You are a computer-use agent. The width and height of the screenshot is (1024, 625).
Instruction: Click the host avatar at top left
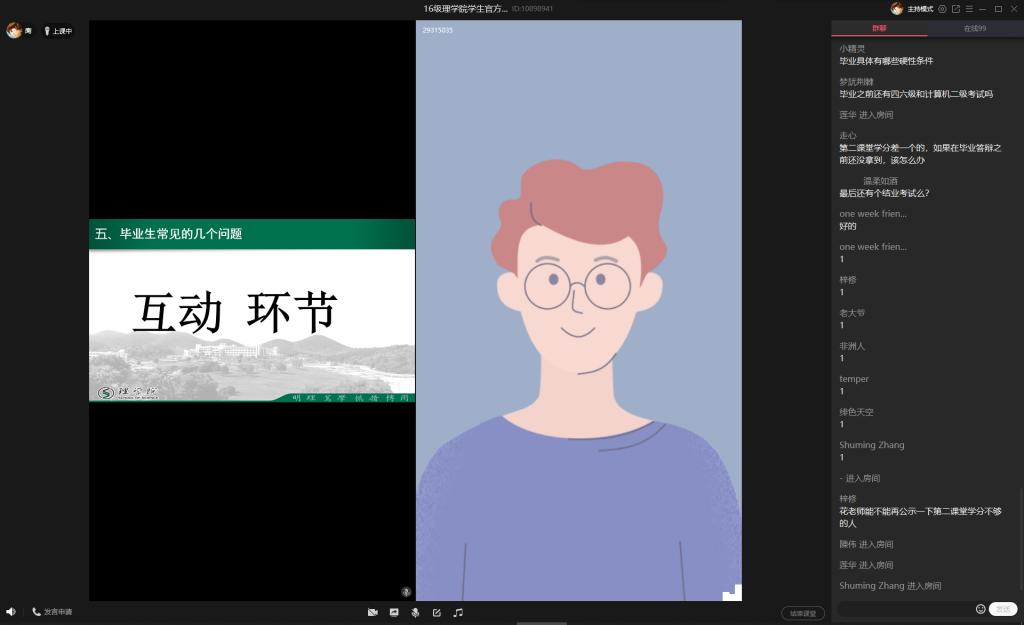pos(14,31)
